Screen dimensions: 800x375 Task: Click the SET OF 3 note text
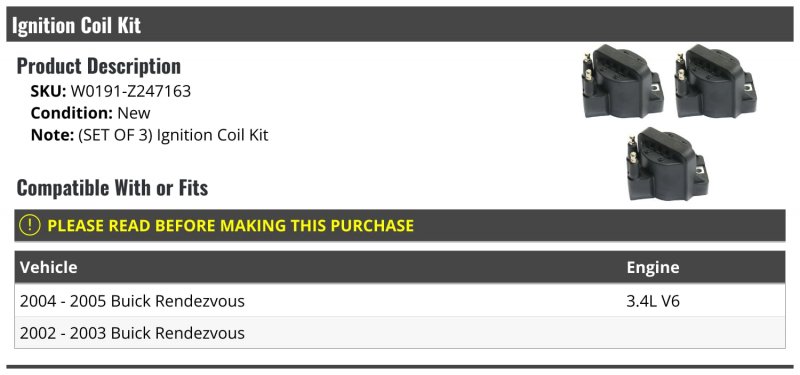(173, 135)
